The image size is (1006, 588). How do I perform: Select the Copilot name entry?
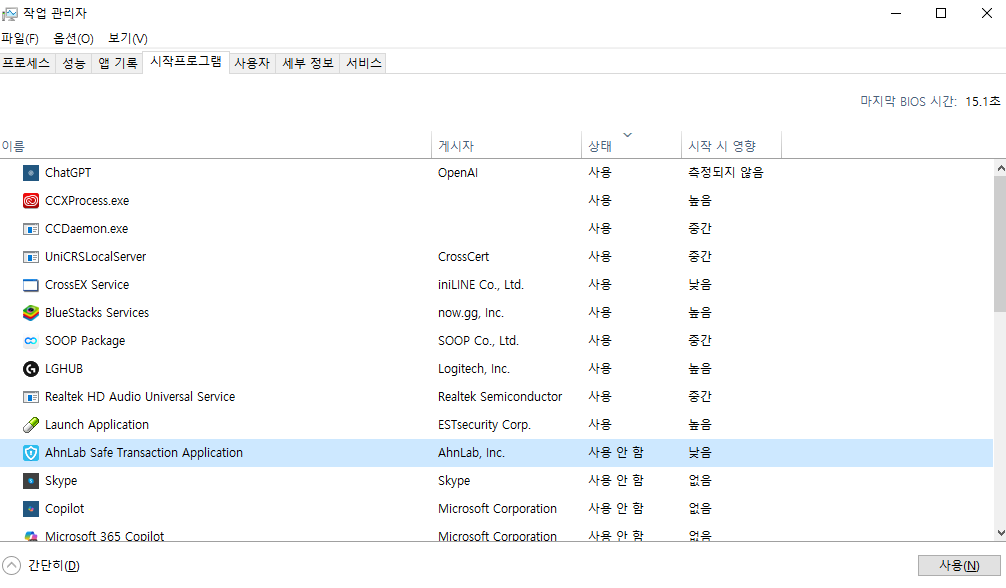pyautogui.click(x=64, y=509)
